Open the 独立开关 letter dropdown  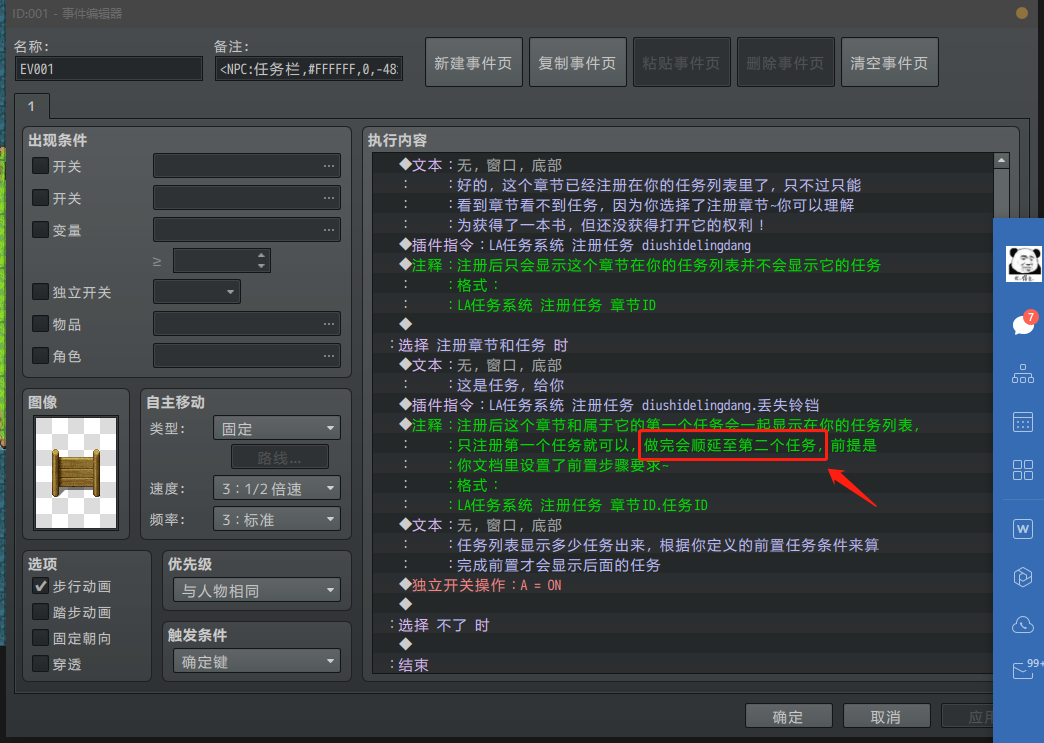197,292
